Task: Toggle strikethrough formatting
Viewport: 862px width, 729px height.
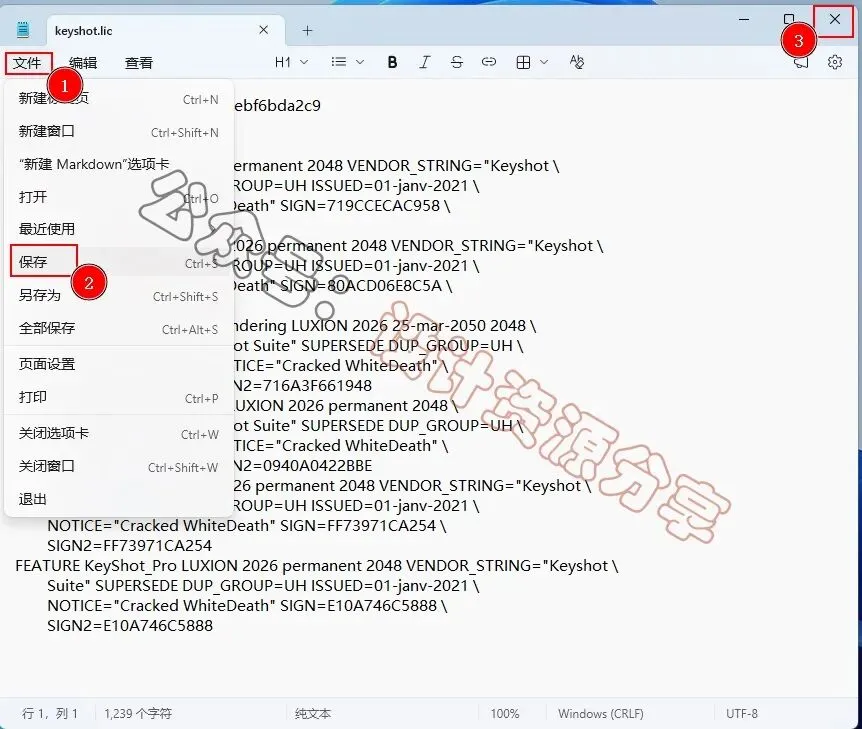Action: (x=457, y=62)
